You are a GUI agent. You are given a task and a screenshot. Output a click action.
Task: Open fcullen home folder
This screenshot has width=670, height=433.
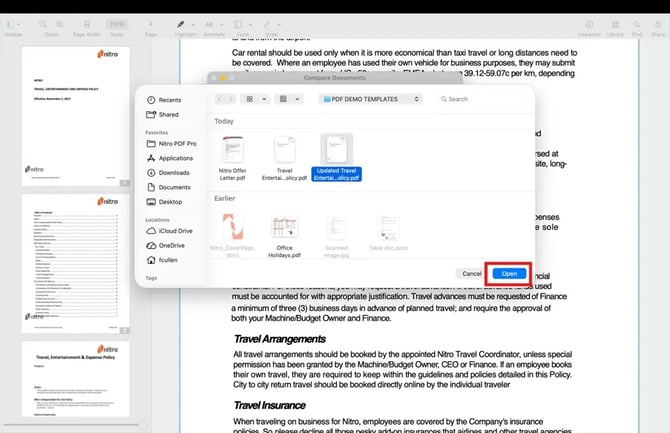pyautogui.click(x=162, y=260)
